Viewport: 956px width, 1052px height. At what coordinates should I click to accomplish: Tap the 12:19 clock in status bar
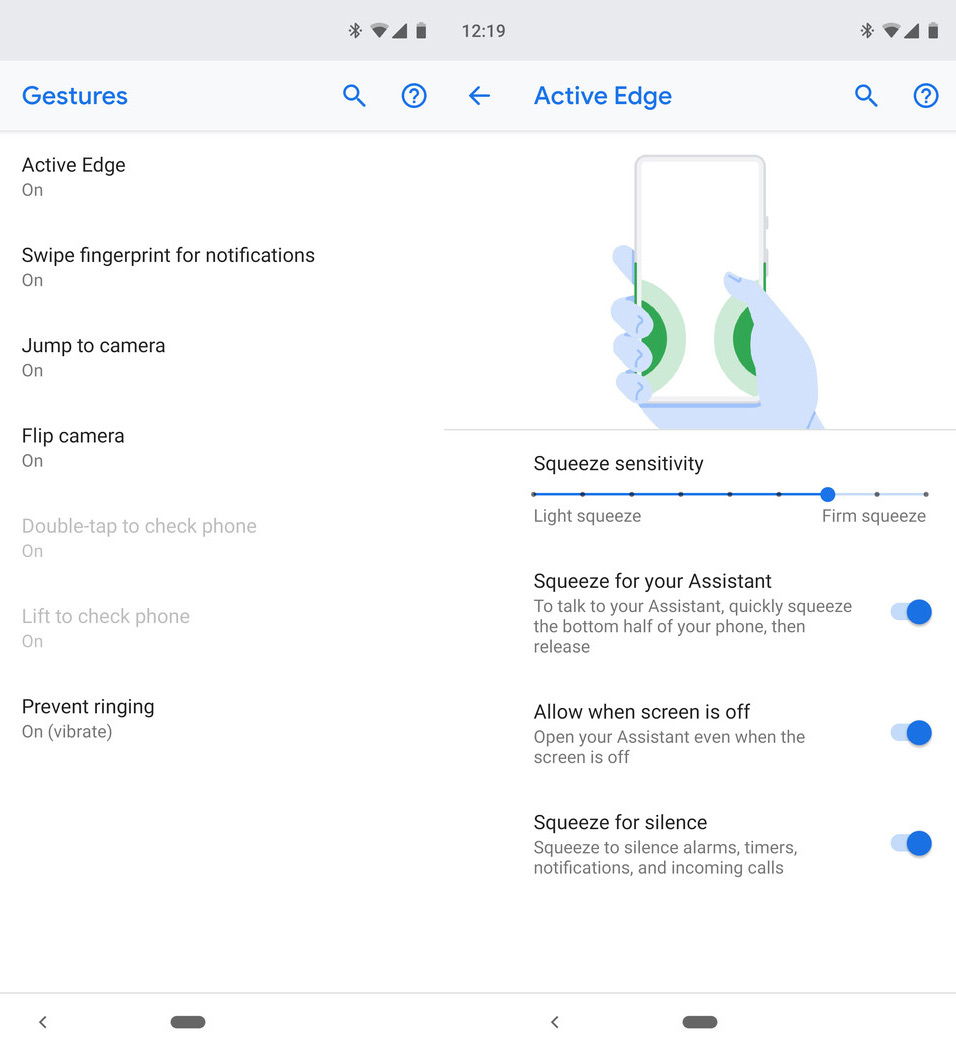(484, 31)
